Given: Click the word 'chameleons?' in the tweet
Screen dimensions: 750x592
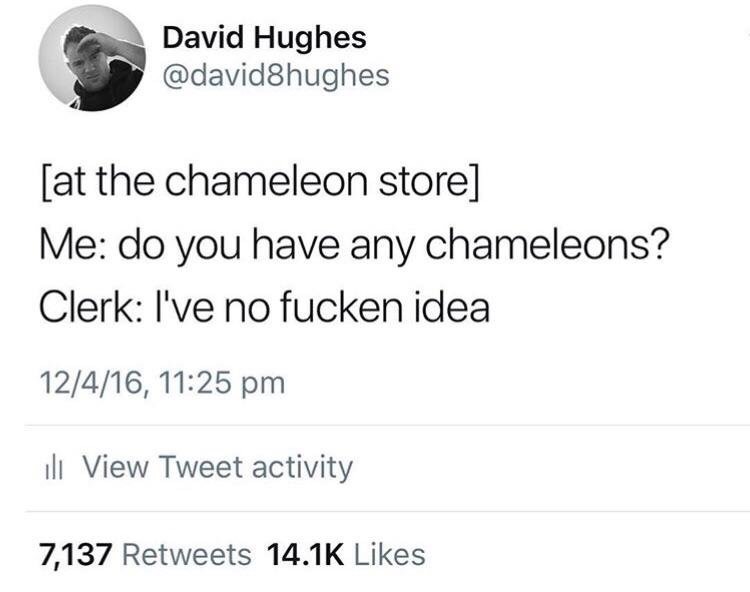Looking at the screenshot, I should tap(546, 244).
